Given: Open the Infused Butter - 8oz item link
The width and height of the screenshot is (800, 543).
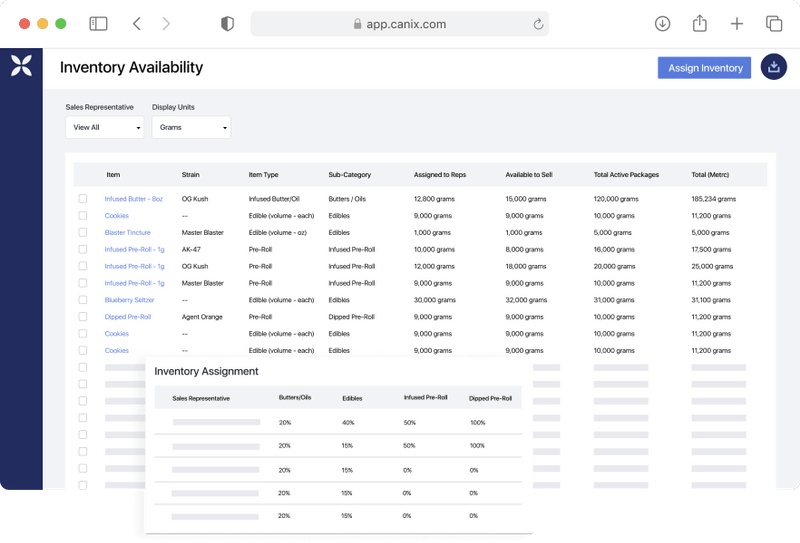Looking at the screenshot, I should pos(134,199).
